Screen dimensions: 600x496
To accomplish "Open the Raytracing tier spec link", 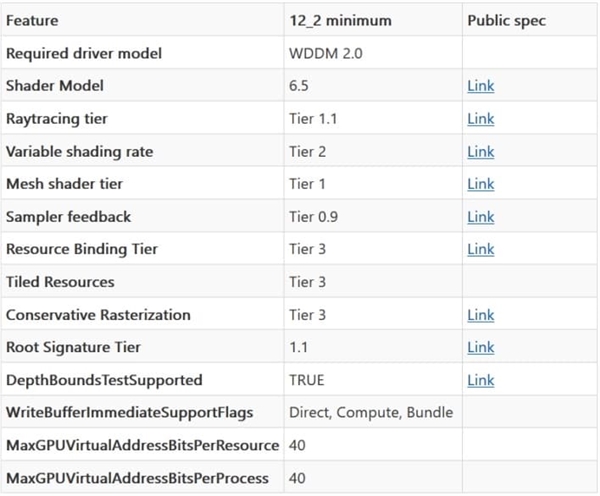I will coord(480,119).
